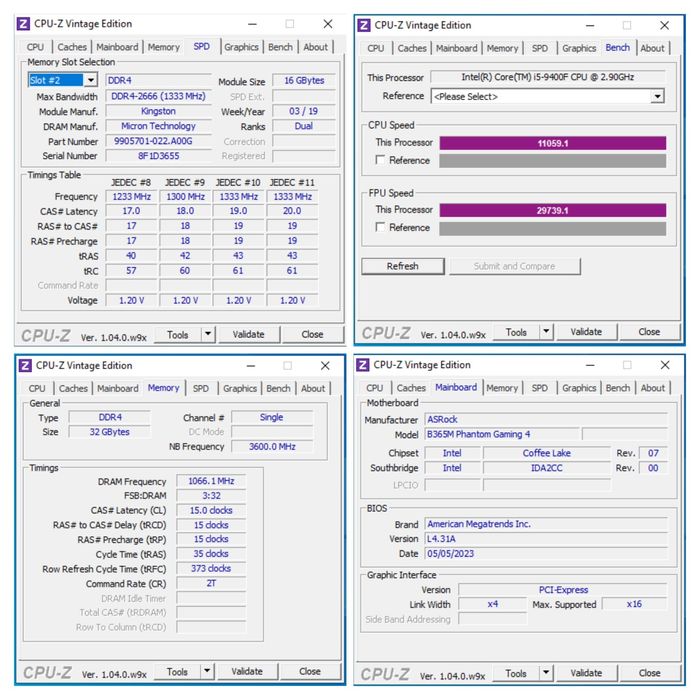
Task: Click Row Refresh Cycle 373 clocks value
Action: tap(211, 568)
